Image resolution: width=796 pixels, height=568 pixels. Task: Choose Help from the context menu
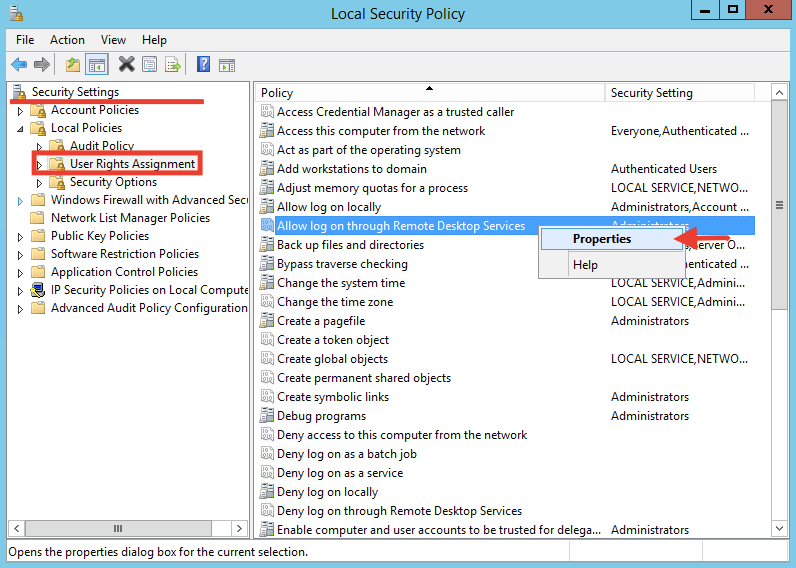tap(585, 265)
